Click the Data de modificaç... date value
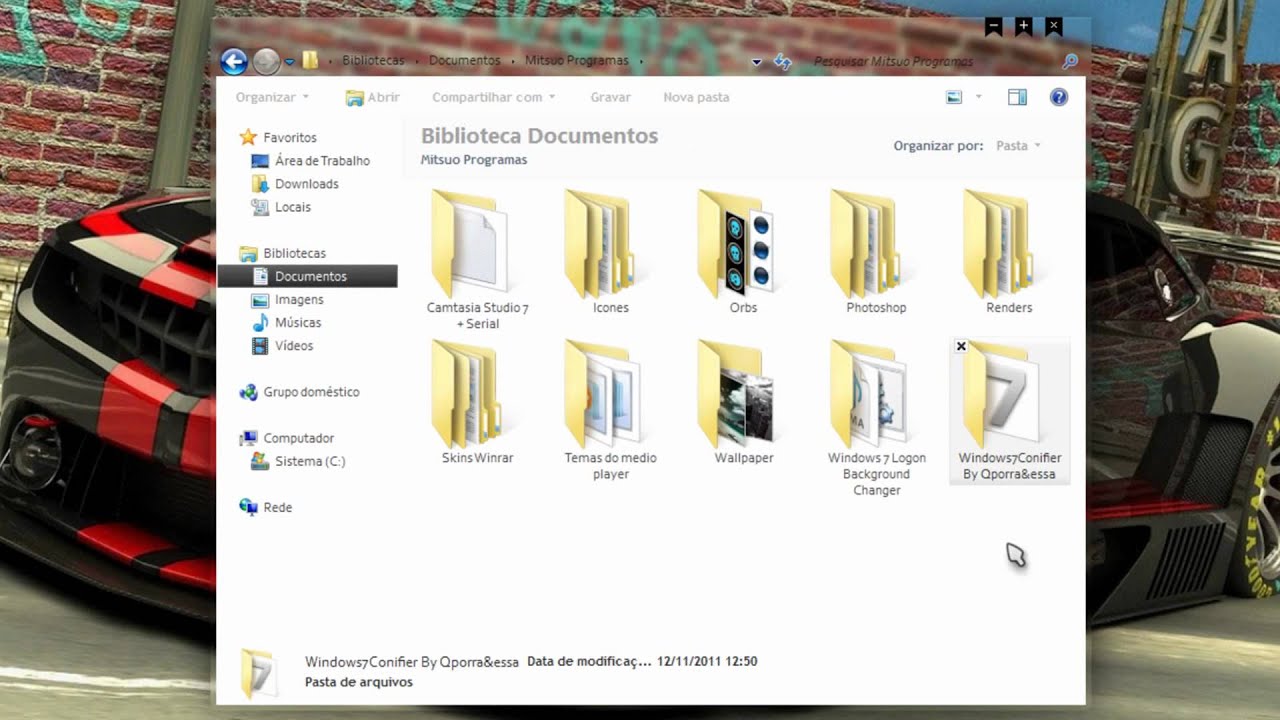1280x720 pixels. (x=707, y=662)
